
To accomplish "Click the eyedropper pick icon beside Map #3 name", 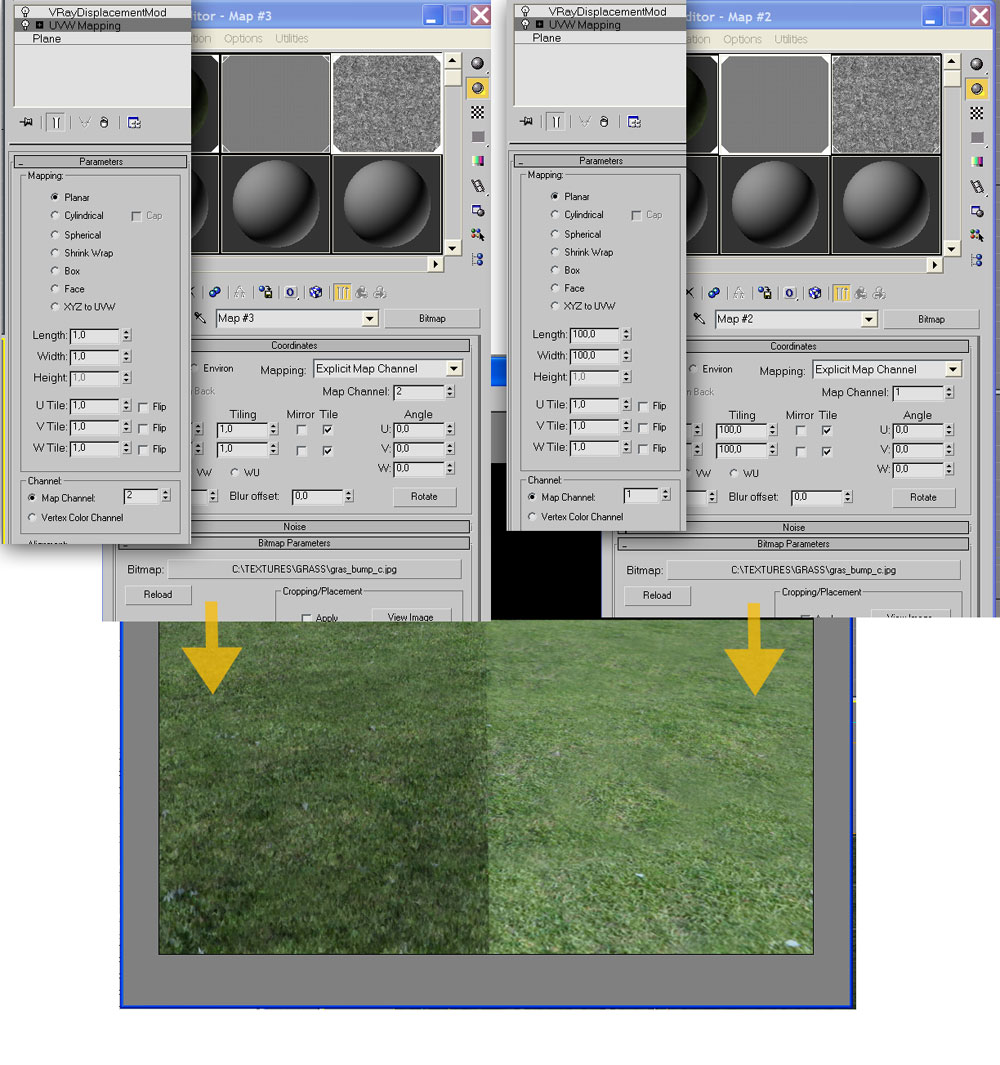I will [x=200, y=317].
